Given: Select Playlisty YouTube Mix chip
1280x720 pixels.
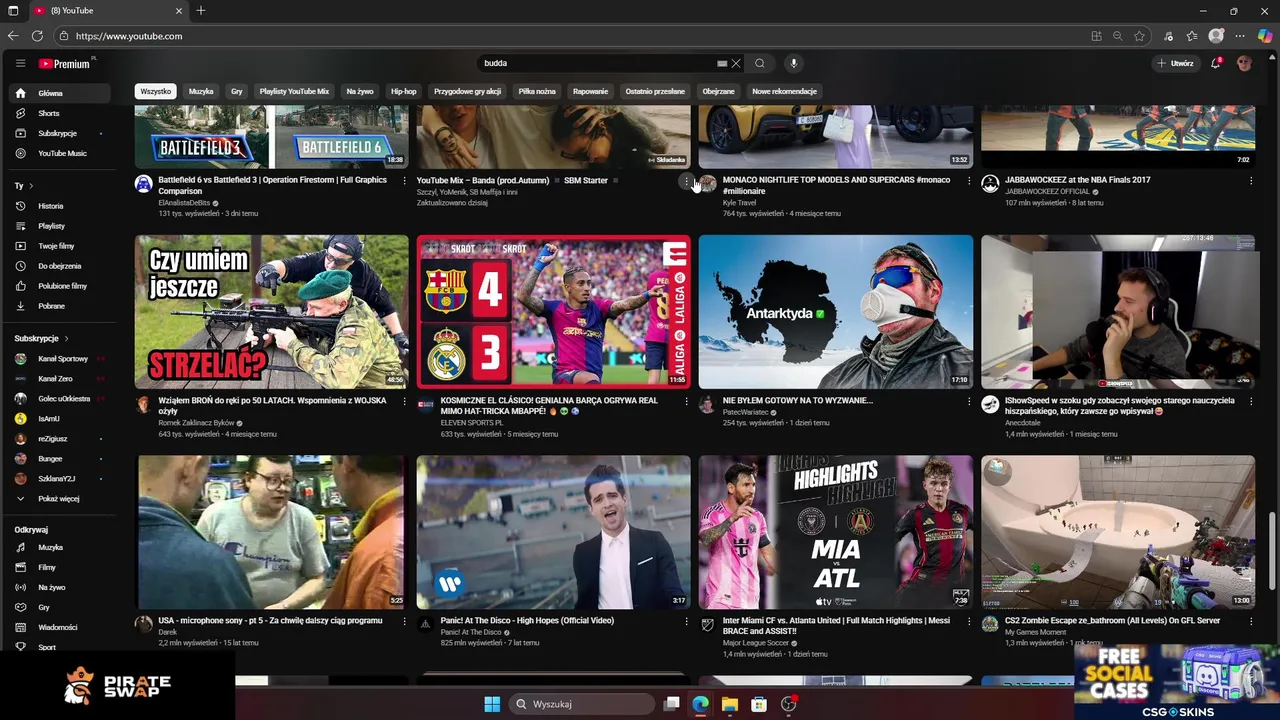Looking at the screenshot, I should pyautogui.click(x=294, y=91).
